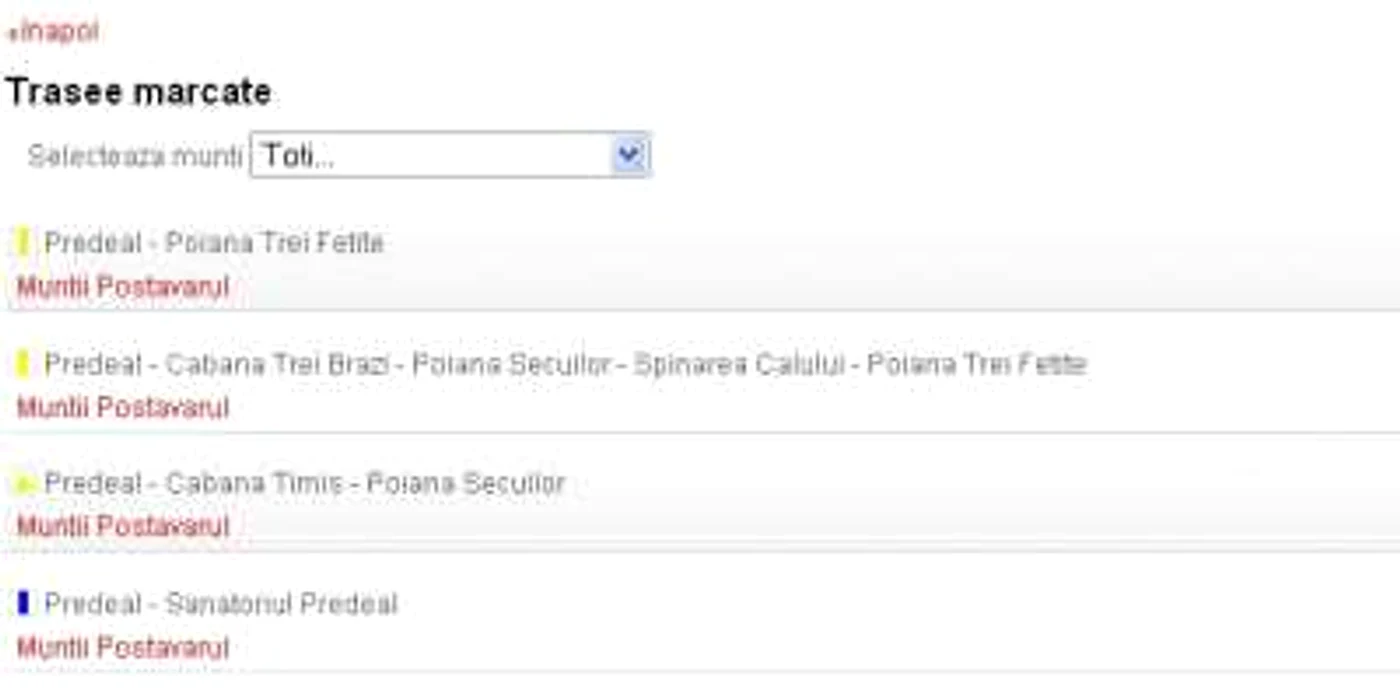This screenshot has height=700, width=1400.
Task: Click the blue stripe marker beside Sanatoriul Predeal
Action: [23, 604]
